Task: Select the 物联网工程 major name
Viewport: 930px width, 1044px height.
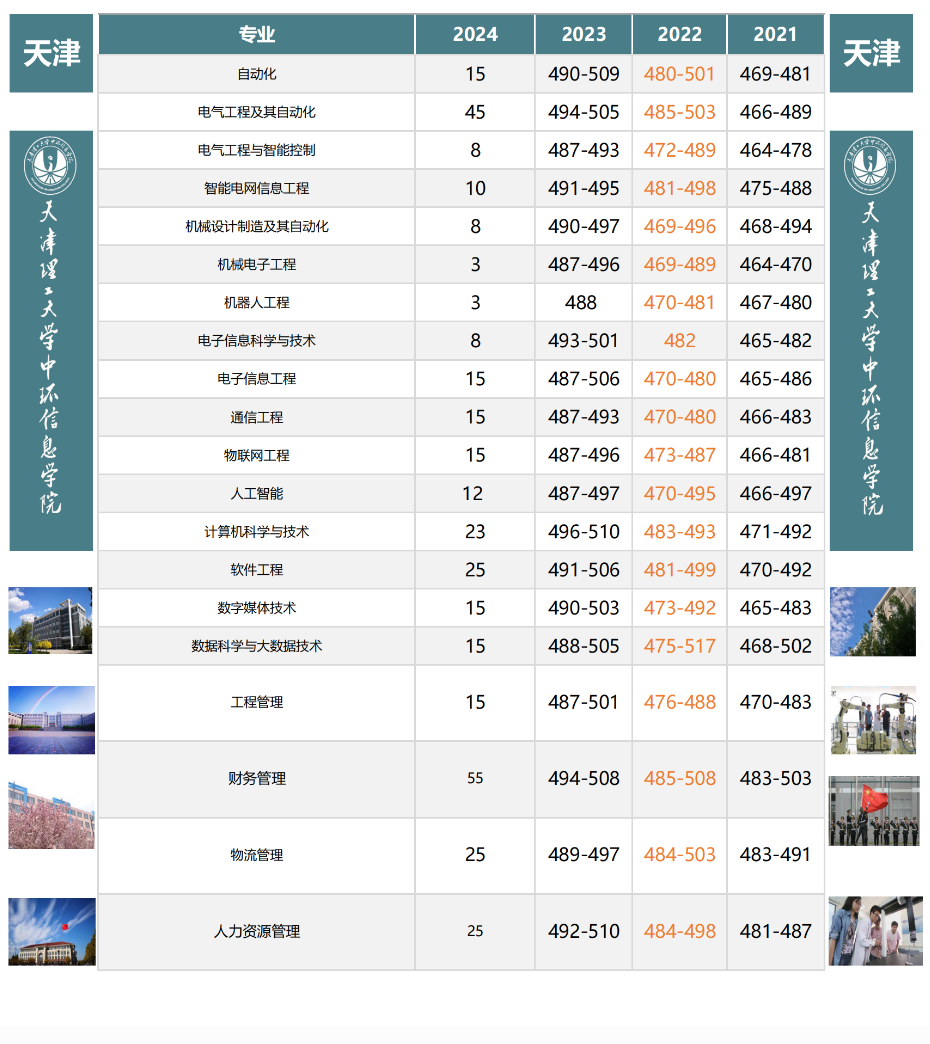Action: click(257, 455)
